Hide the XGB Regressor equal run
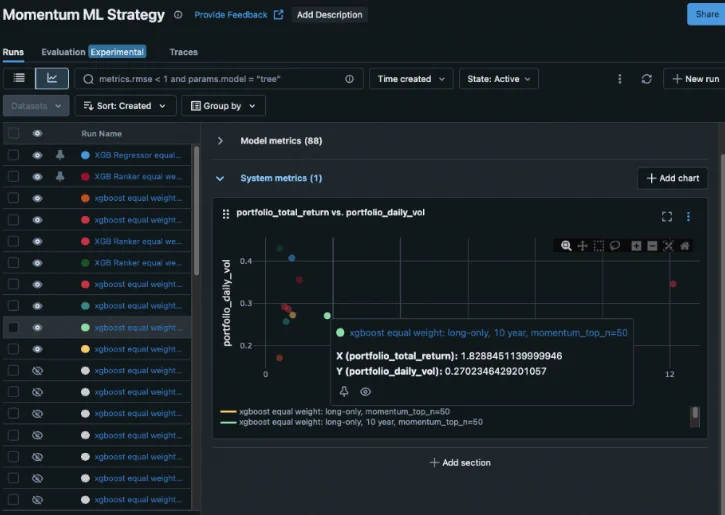Screen dimensions: 725x515 point(37,155)
